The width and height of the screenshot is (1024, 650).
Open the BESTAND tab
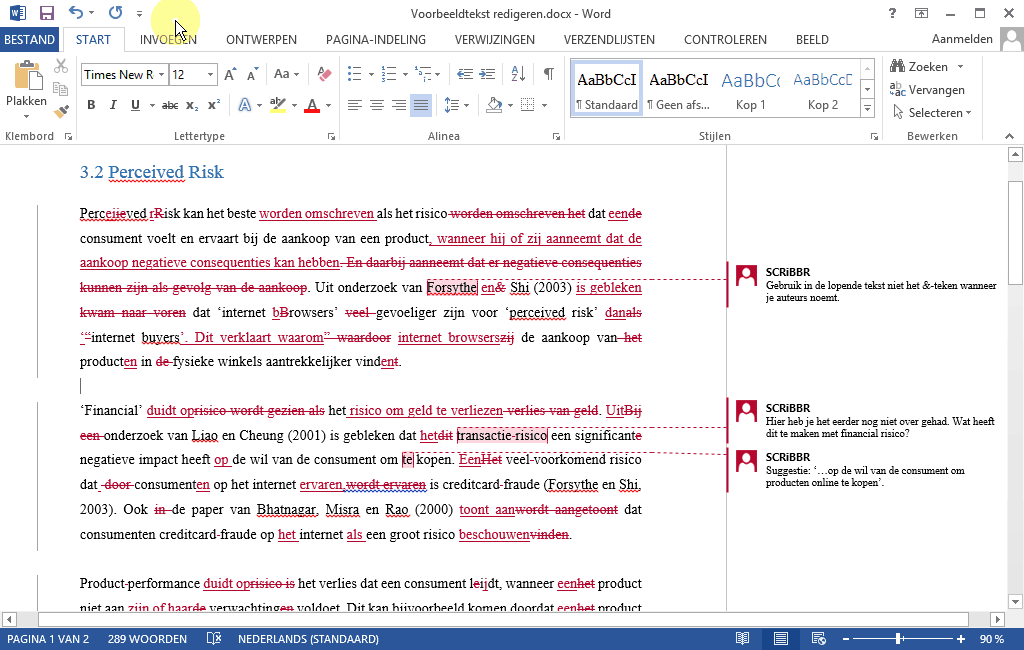point(29,39)
